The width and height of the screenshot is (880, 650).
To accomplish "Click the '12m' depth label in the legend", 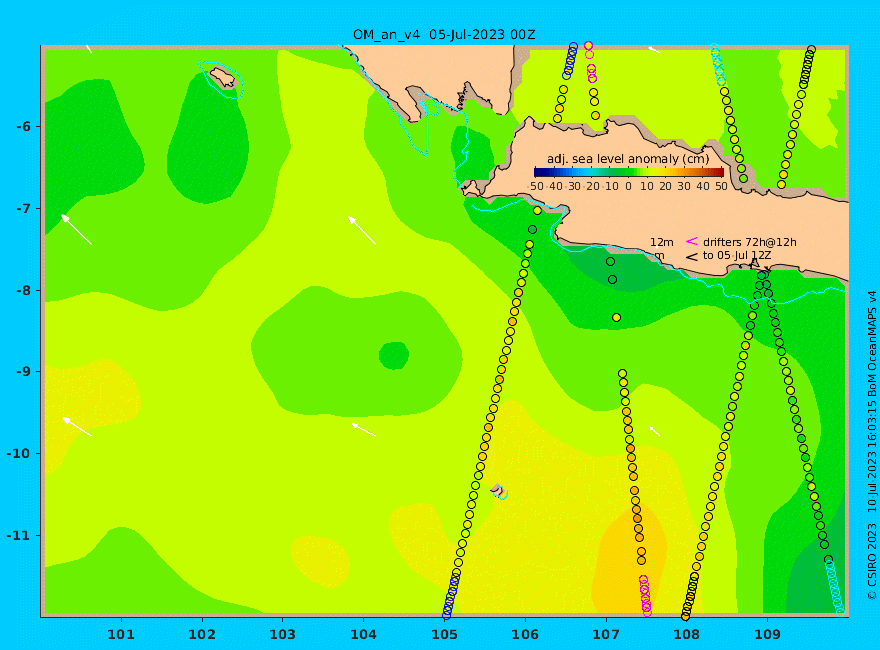I will 662,242.
